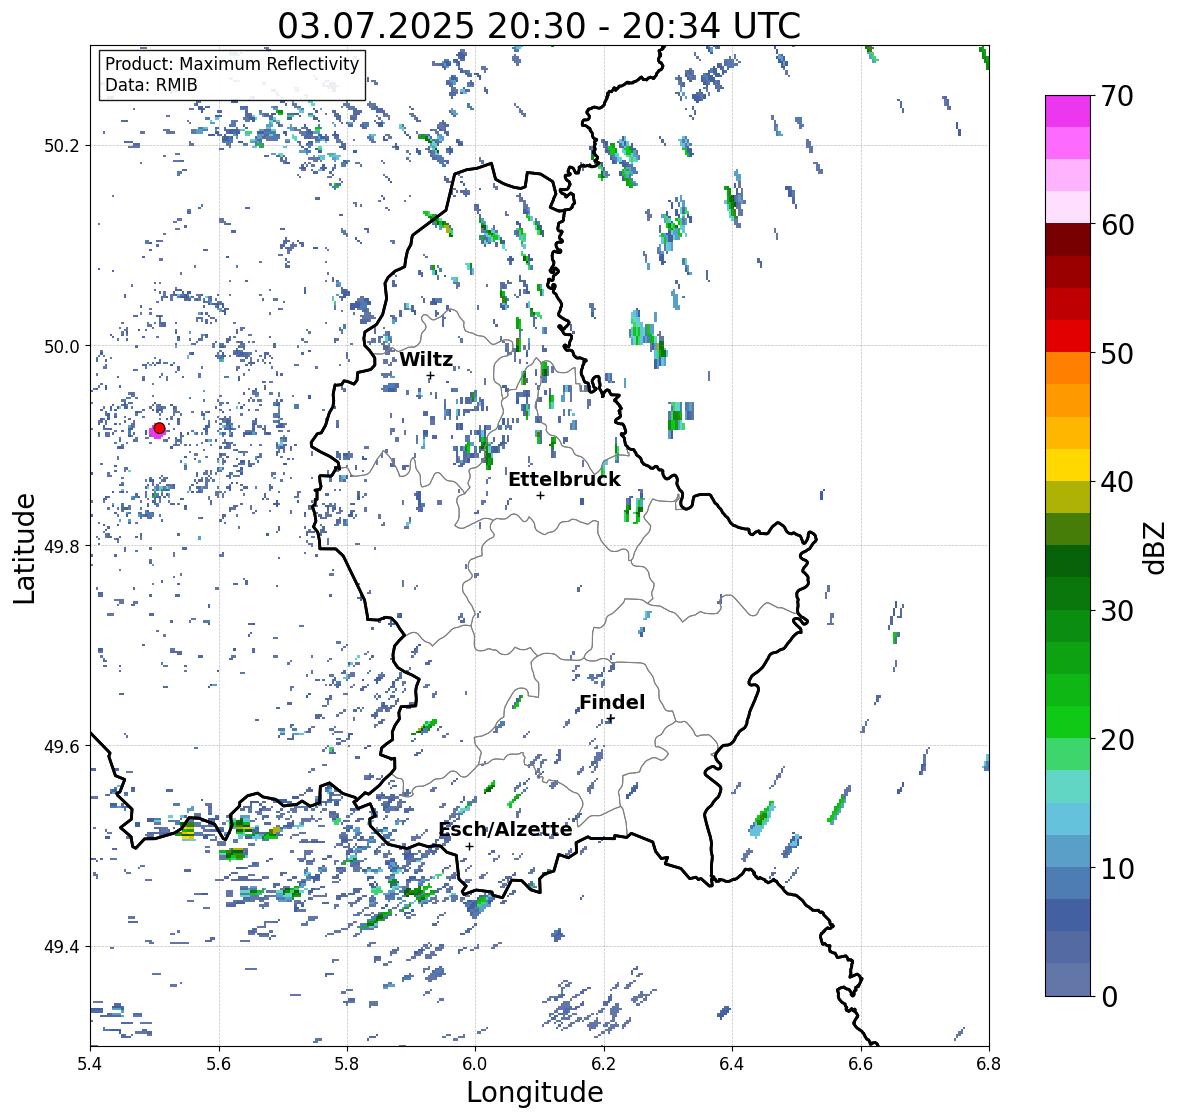Click the 50.2 latitude tick label

(x=62, y=146)
